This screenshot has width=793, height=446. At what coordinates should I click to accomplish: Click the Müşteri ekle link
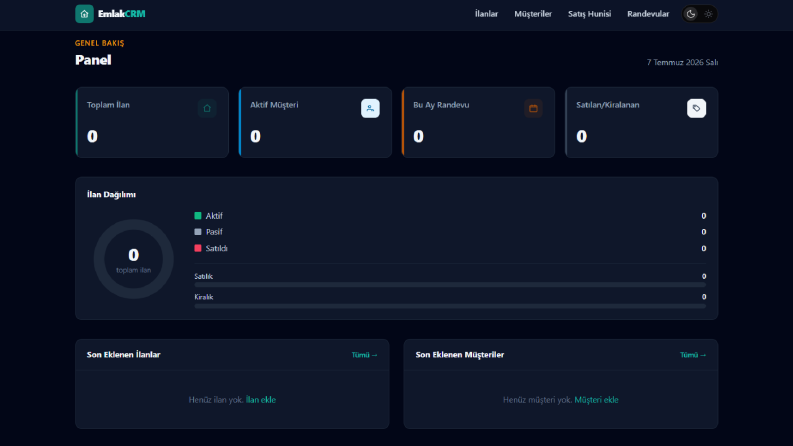point(596,399)
